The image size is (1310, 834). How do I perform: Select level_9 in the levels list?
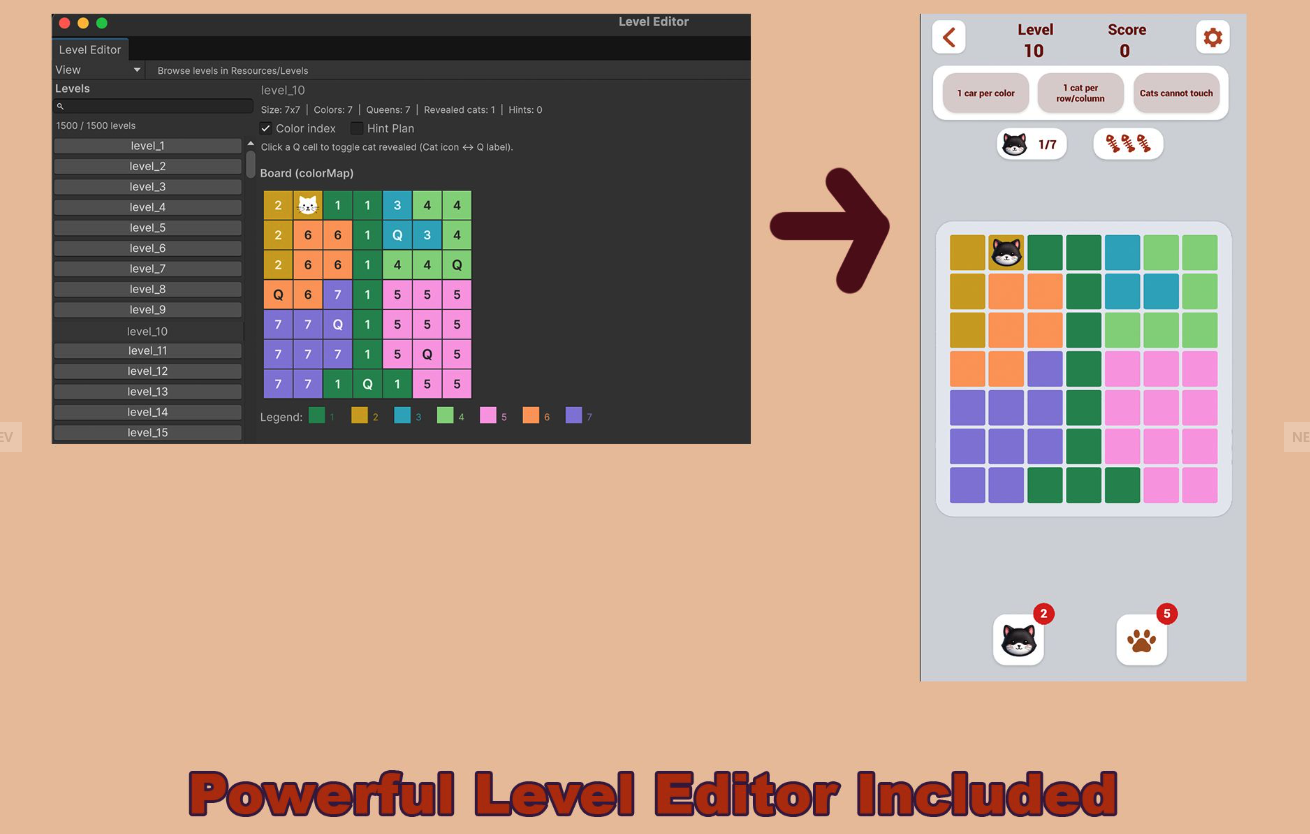pos(147,310)
